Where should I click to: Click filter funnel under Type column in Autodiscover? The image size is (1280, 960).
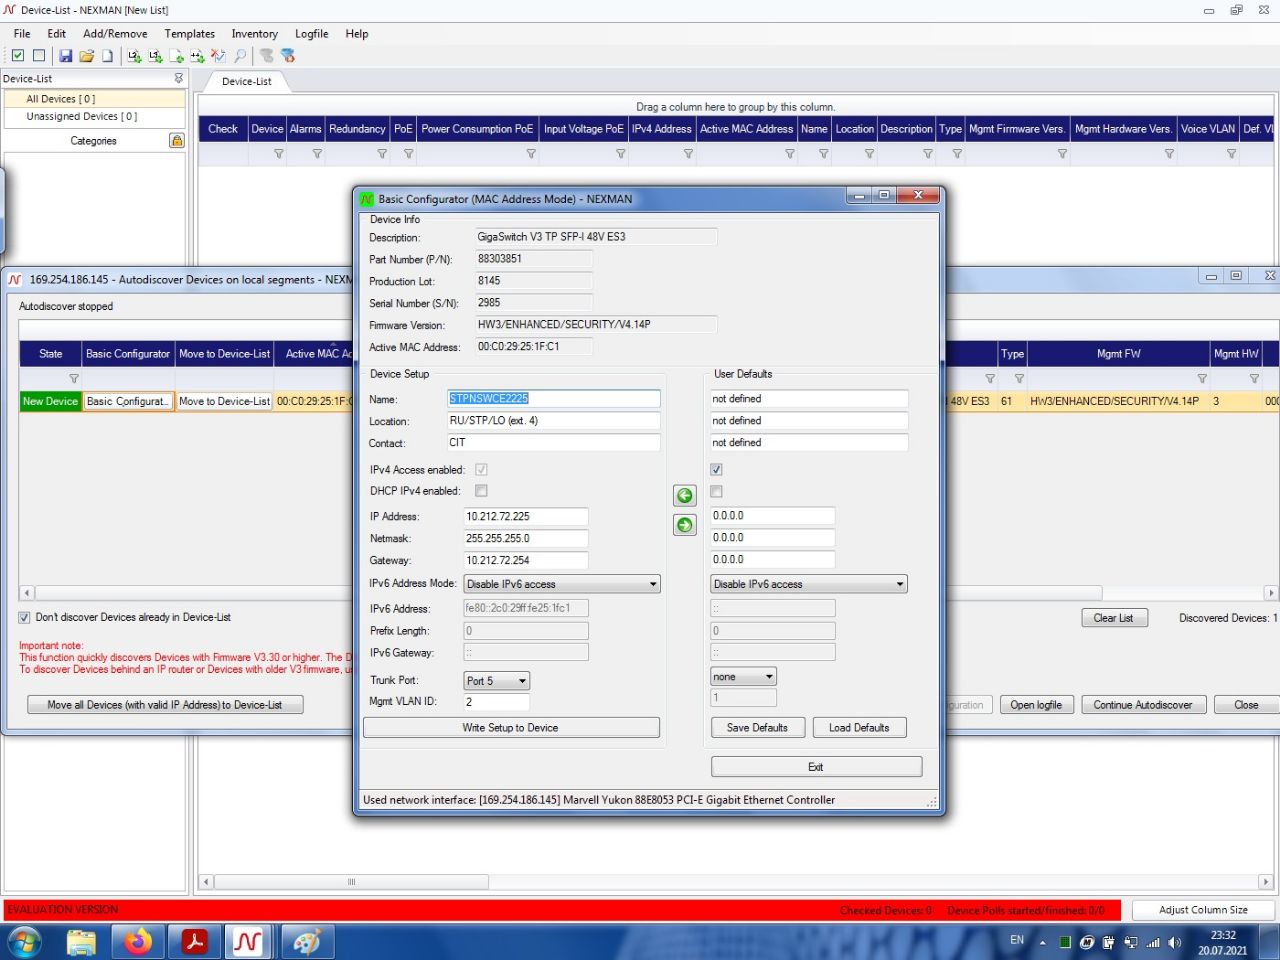tap(1019, 379)
